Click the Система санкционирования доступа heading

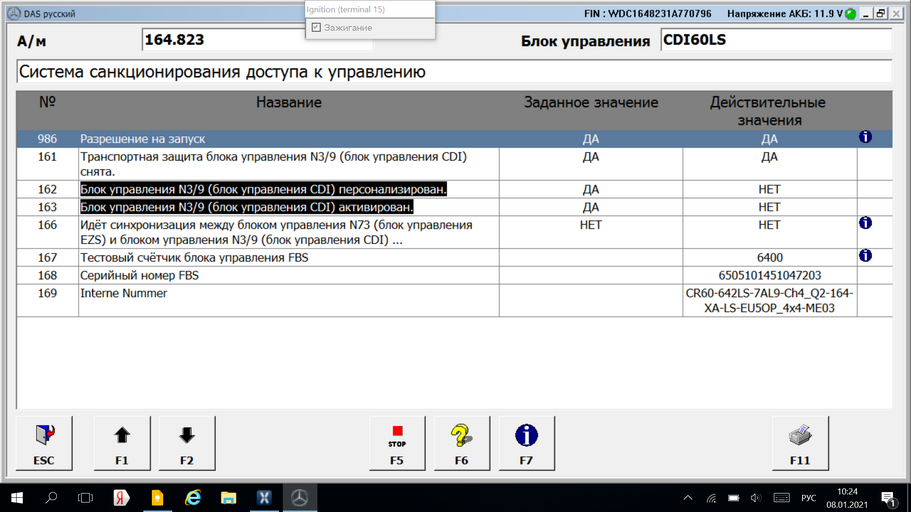coord(222,72)
